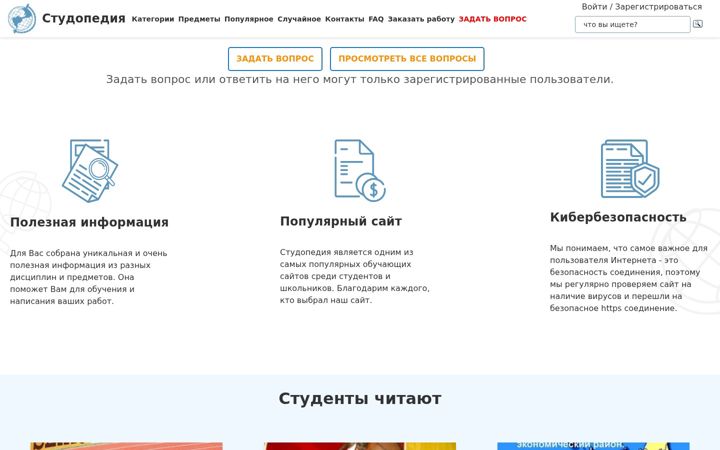Open the Предметы menu item

coord(199,19)
